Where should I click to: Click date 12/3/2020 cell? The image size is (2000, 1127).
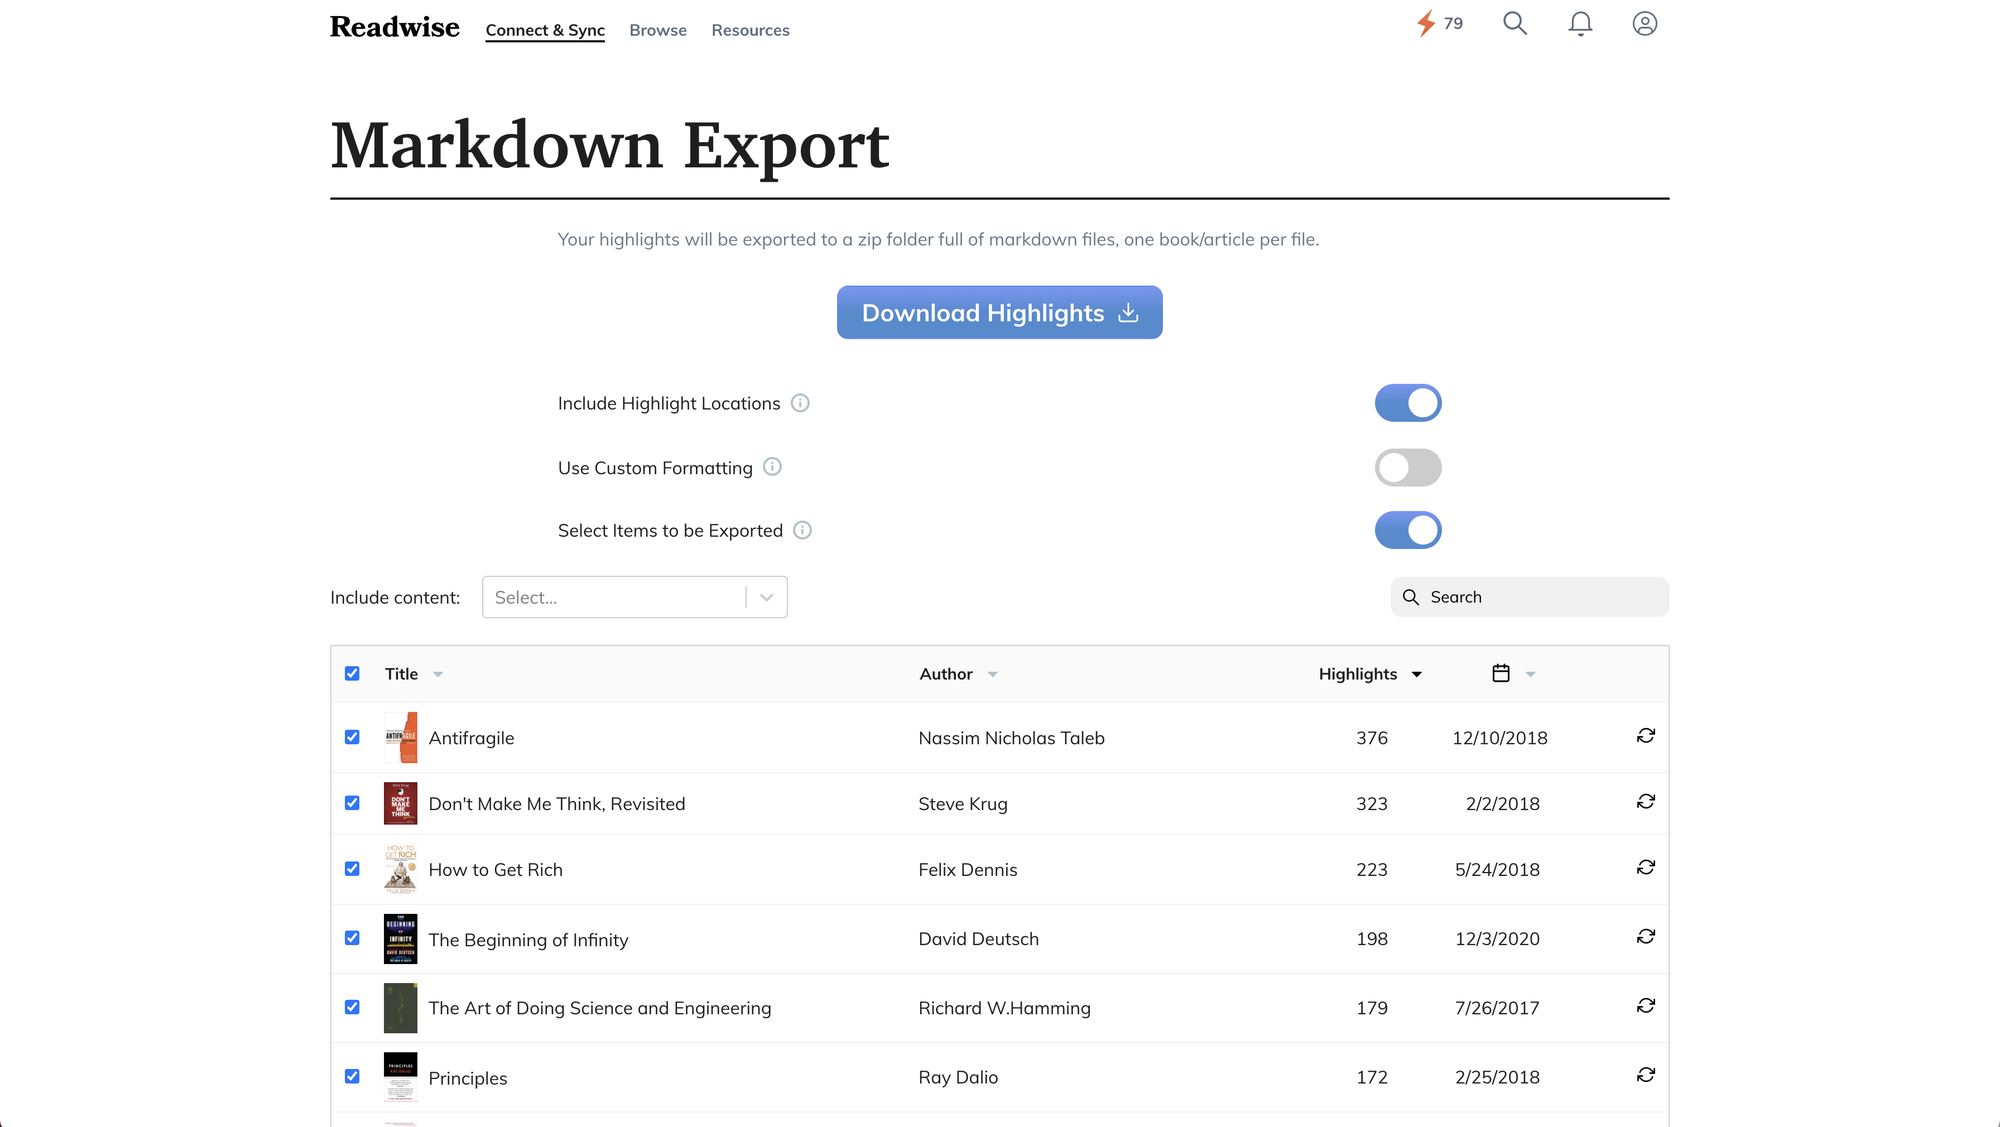point(1497,939)
